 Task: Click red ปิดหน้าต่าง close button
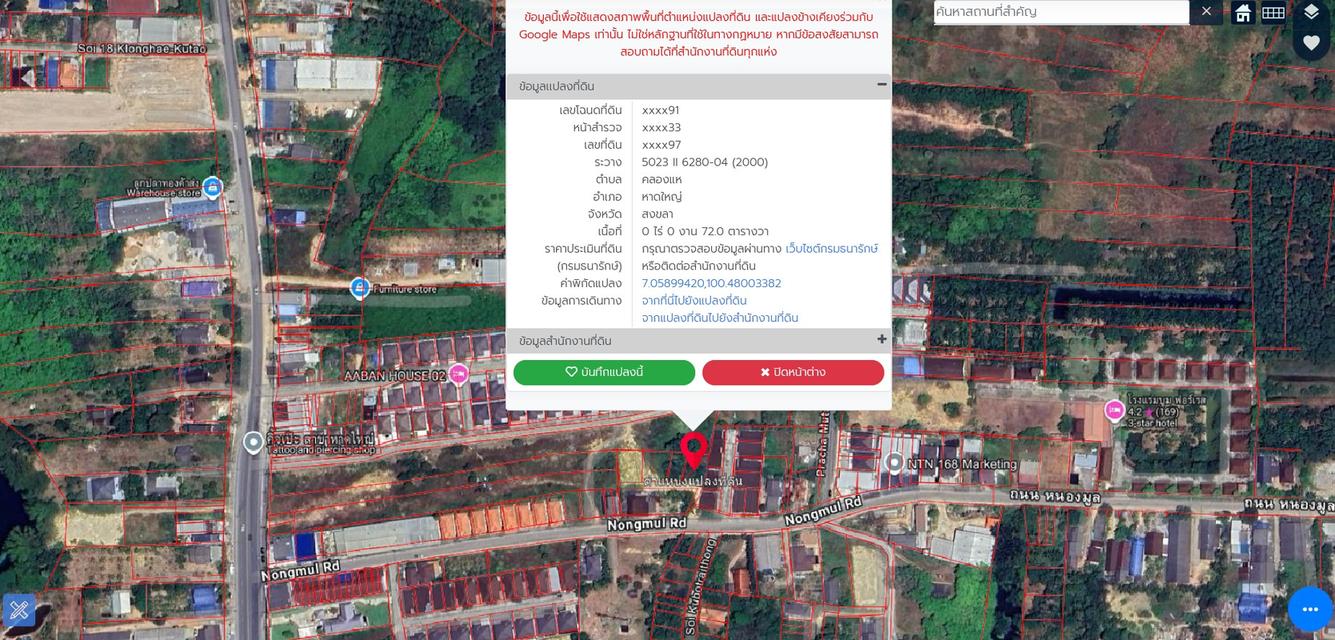[x=793, y=372]
